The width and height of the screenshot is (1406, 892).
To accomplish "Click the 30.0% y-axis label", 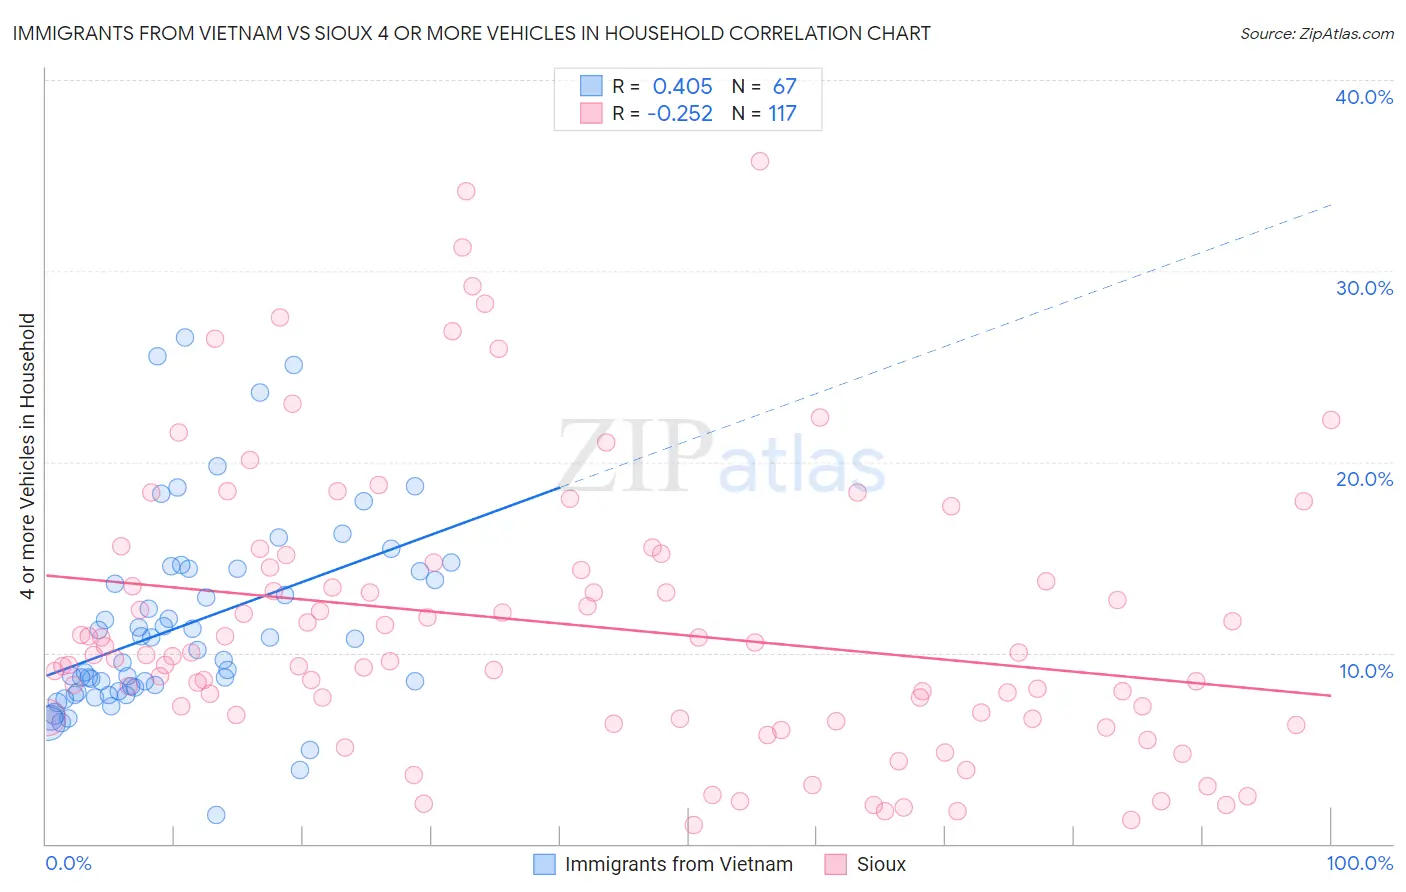I will (1364, 288).
